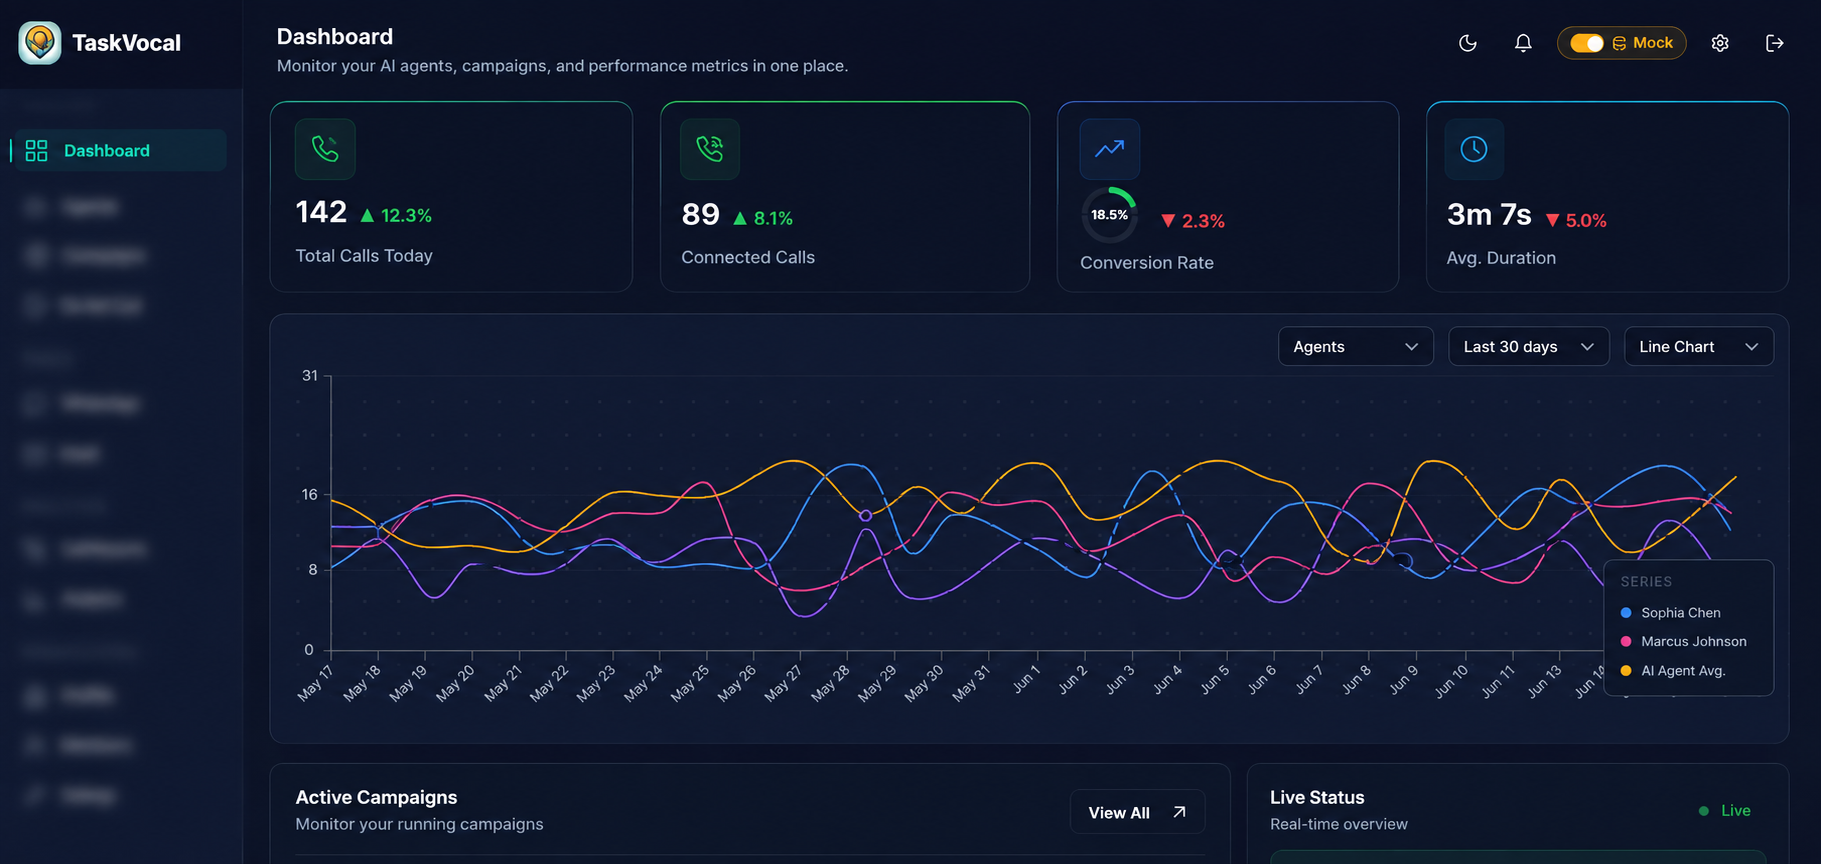Click the Live Status heading
This screenshot has height=864, width=1821.
(x=1317, y=797)
